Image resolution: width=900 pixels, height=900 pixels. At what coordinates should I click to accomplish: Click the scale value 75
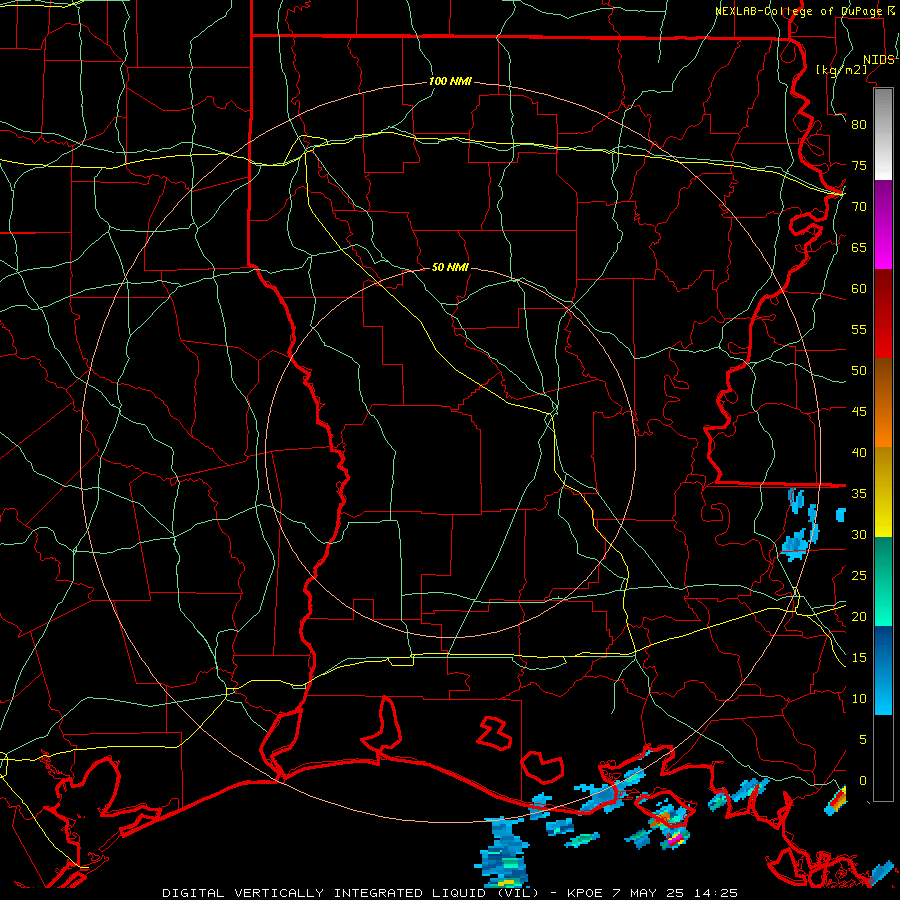pos(859,165)
